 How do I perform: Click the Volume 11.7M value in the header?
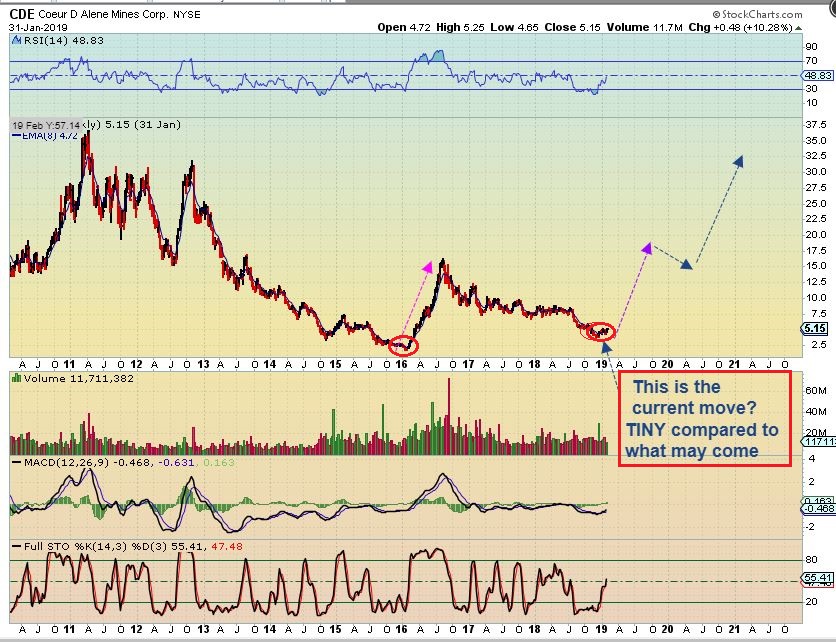[x=644, y=27]
